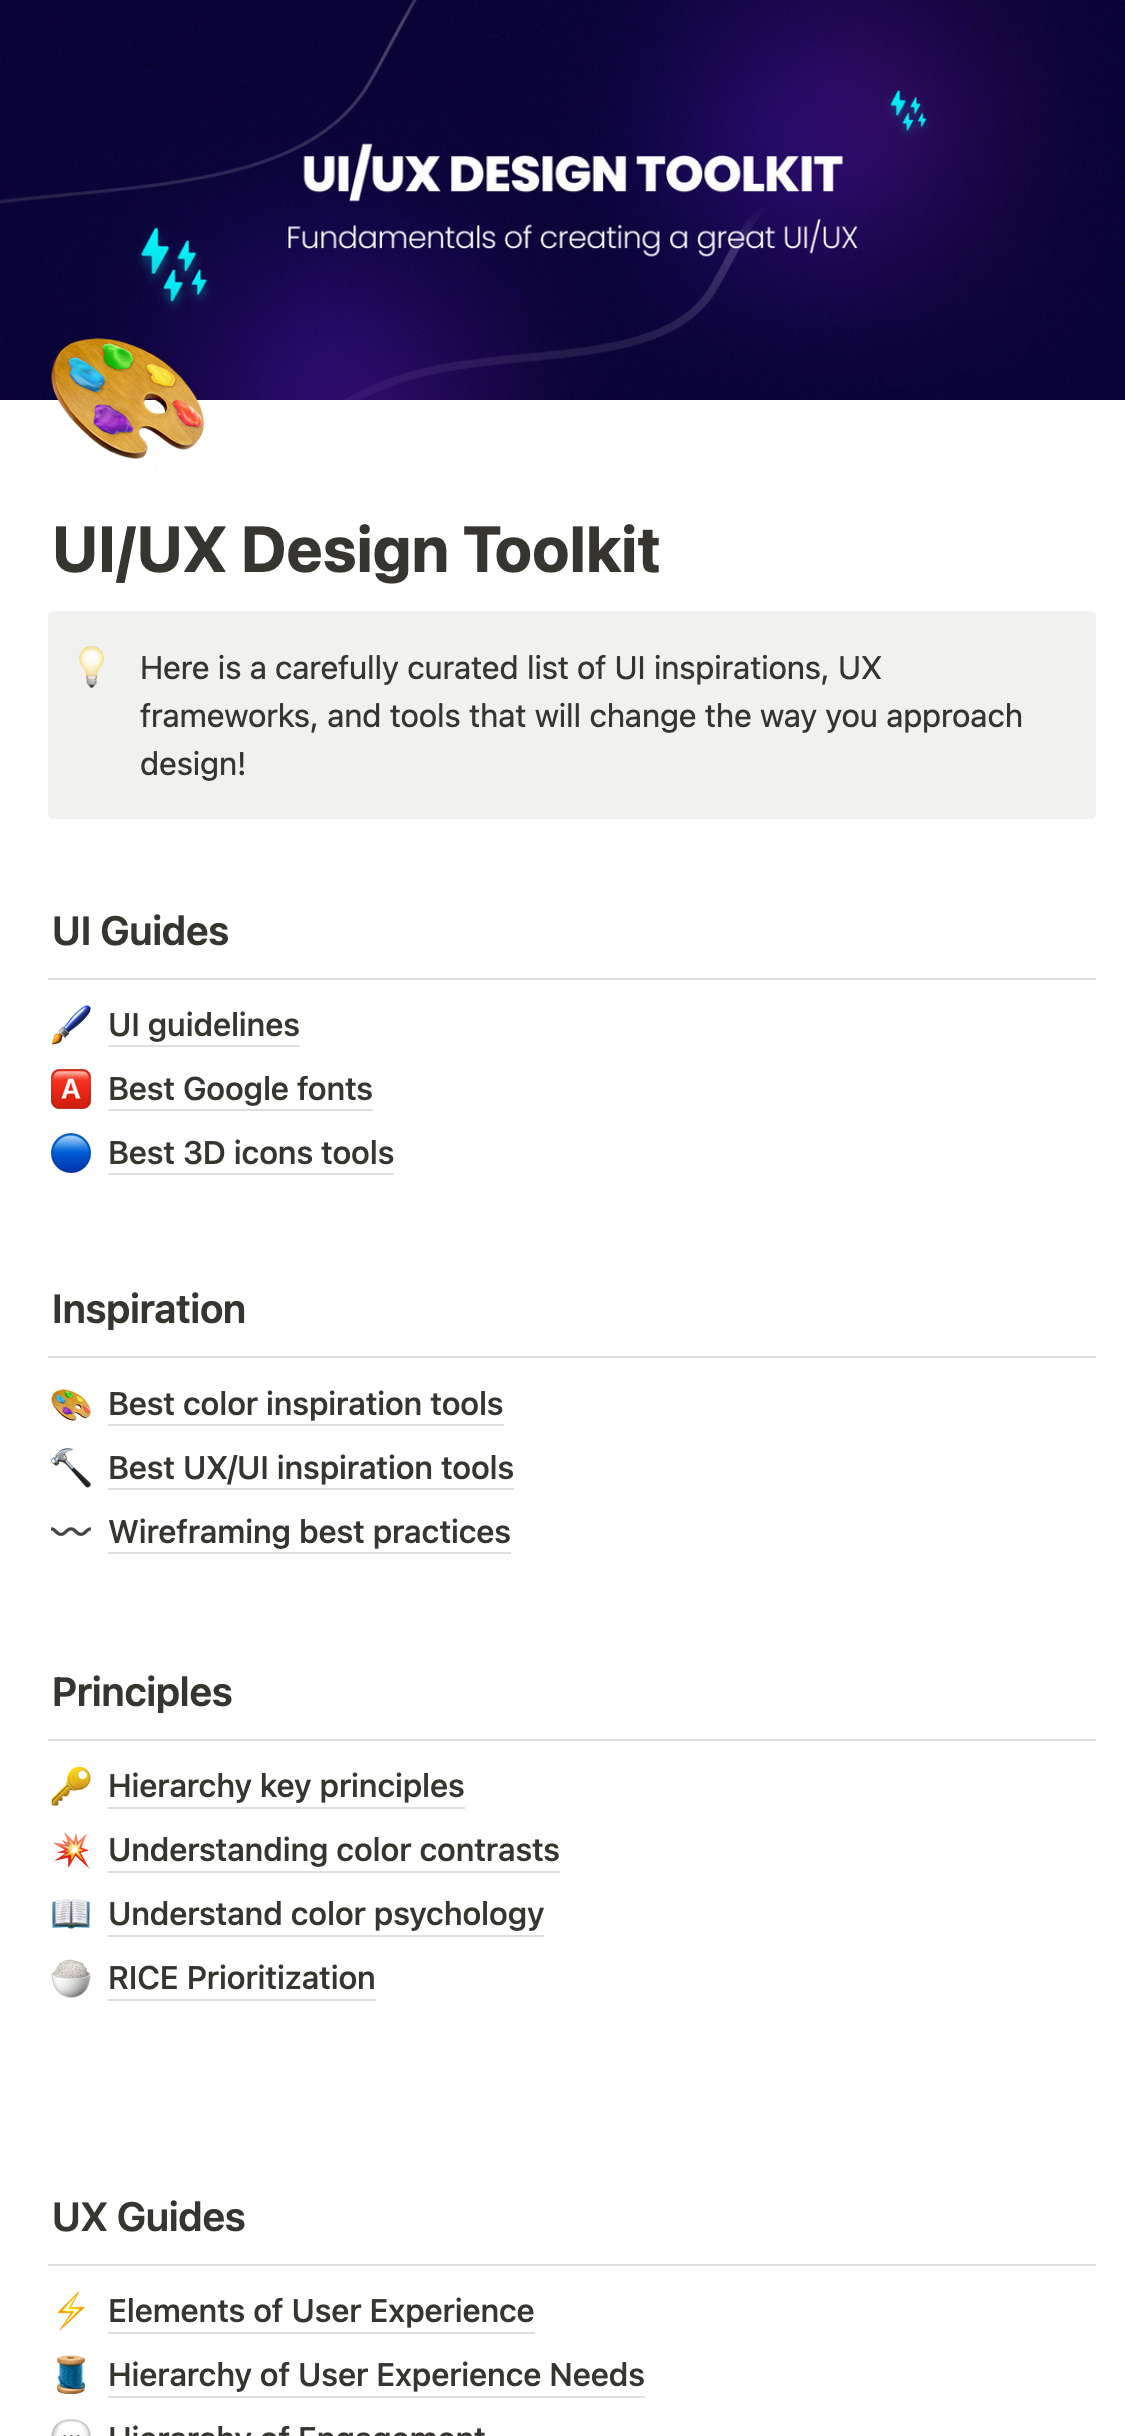
Task: Open RICE Prioritization page
Action: click(241, 1978)
